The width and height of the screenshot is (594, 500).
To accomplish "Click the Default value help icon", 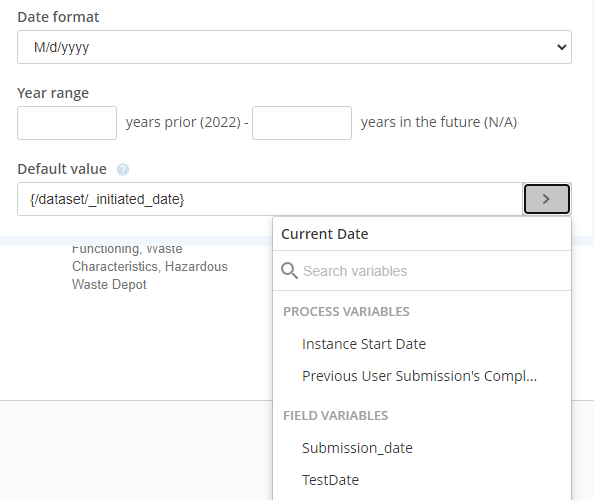I will coord(123,169).
